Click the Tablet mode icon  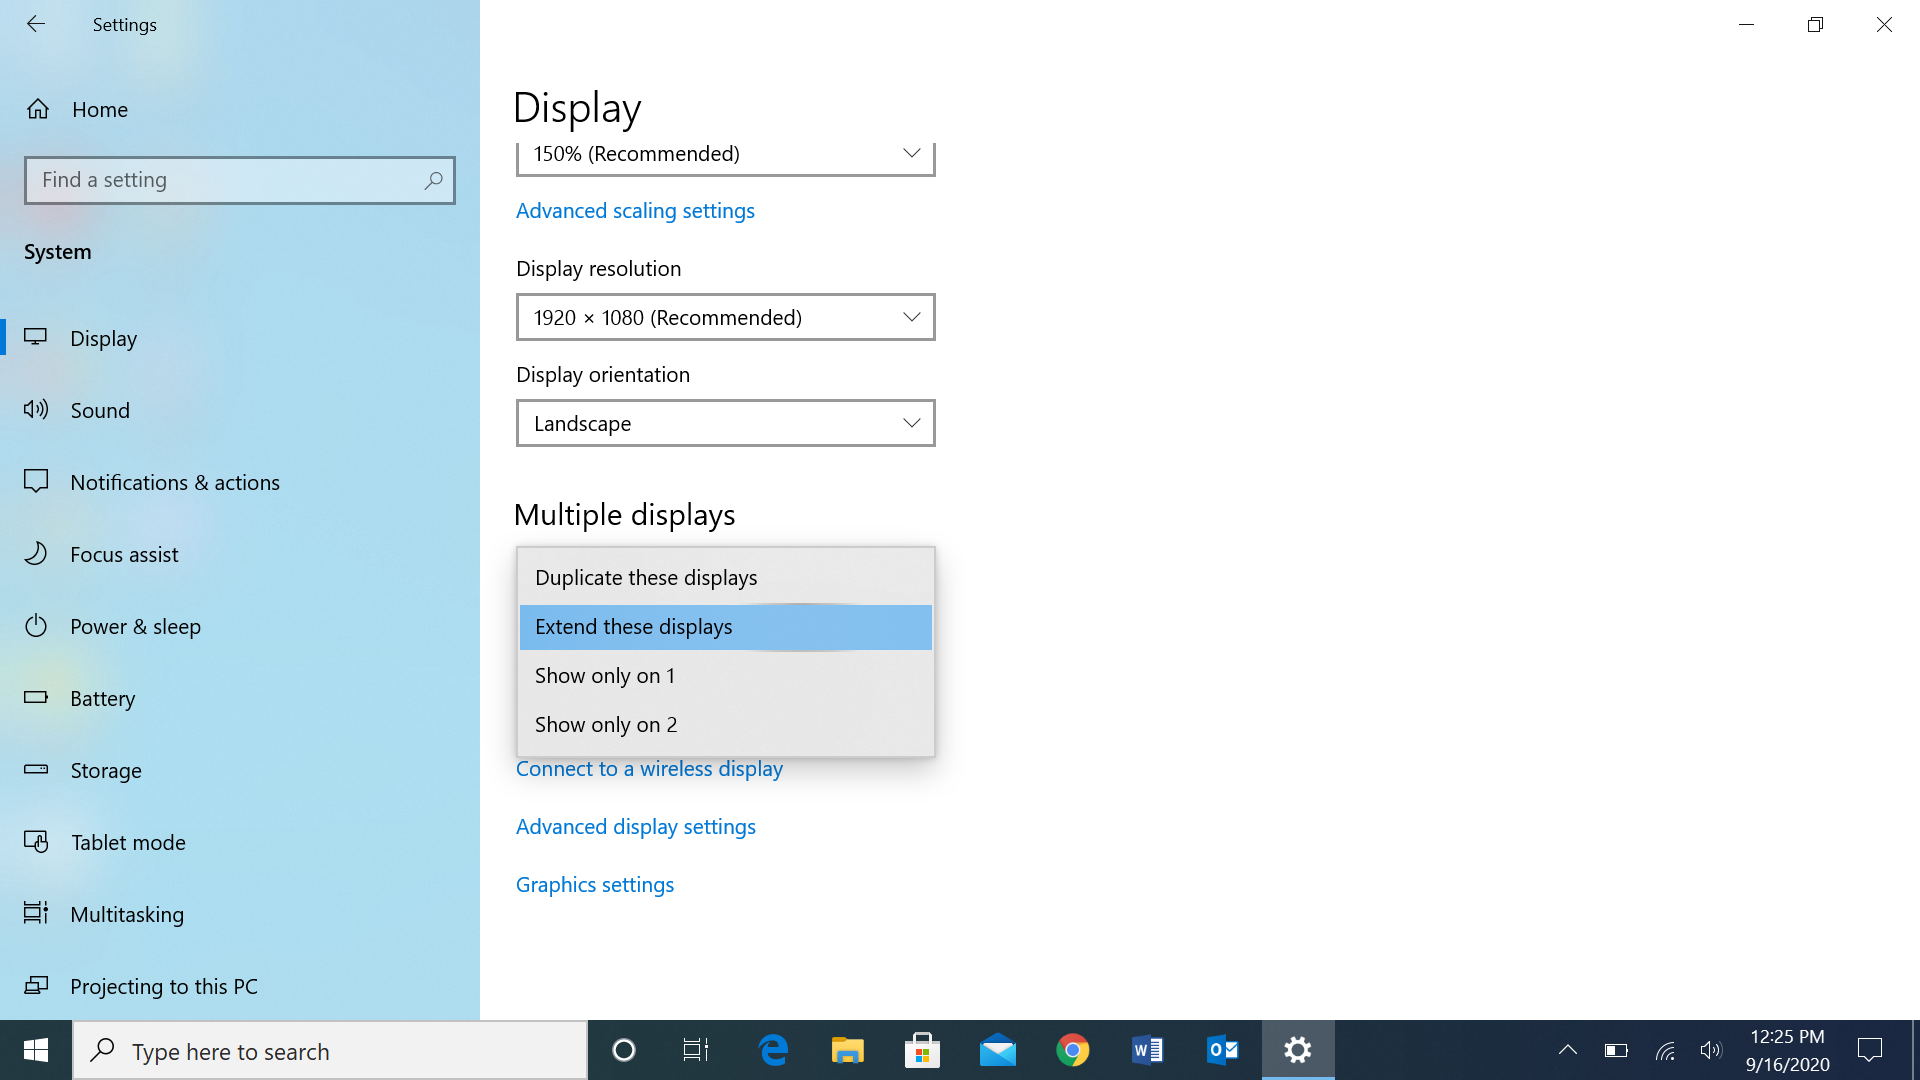(x=36, y=842)
